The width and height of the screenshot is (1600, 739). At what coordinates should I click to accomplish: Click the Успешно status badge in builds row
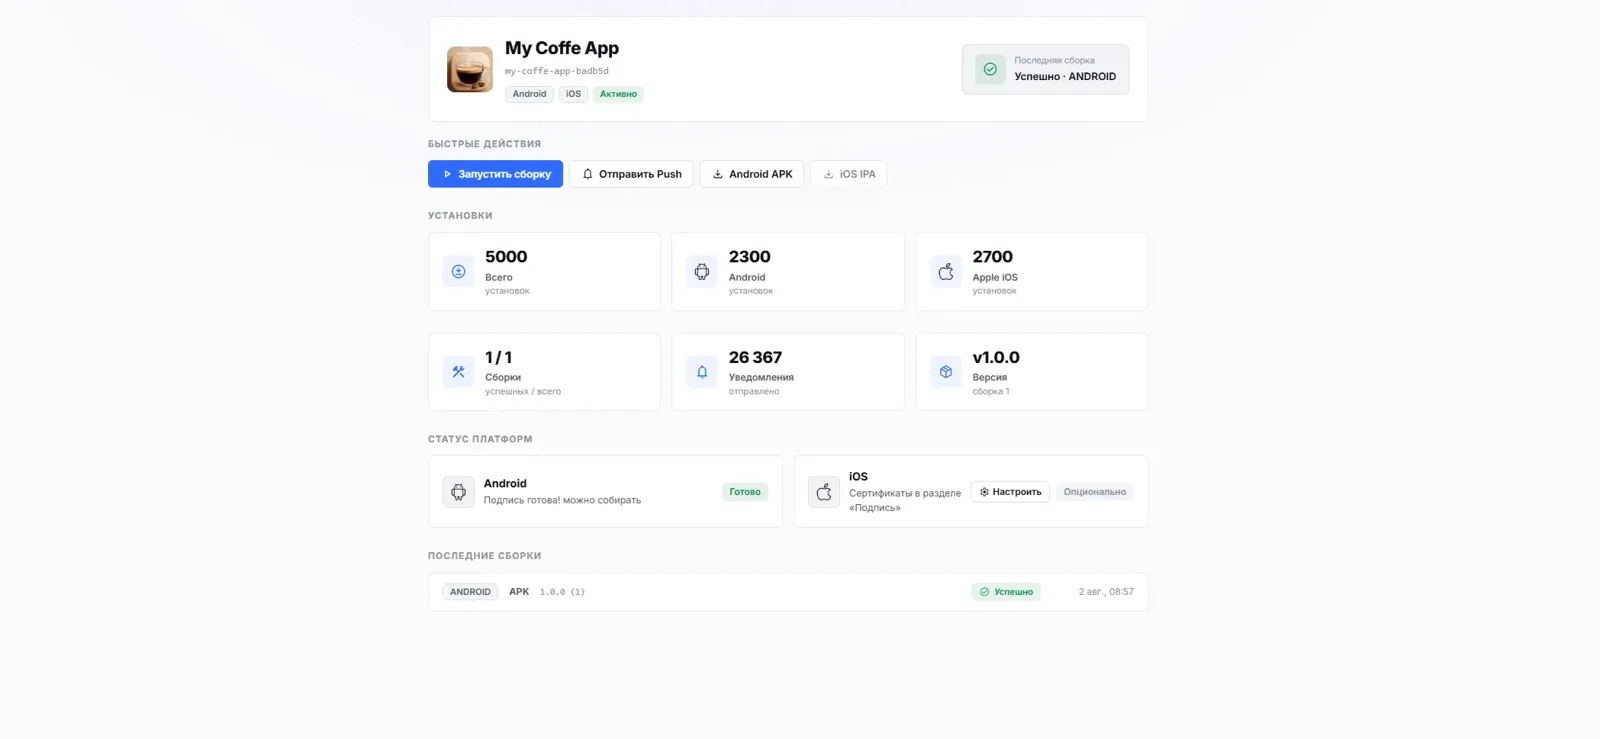(x=1006, y=592)
